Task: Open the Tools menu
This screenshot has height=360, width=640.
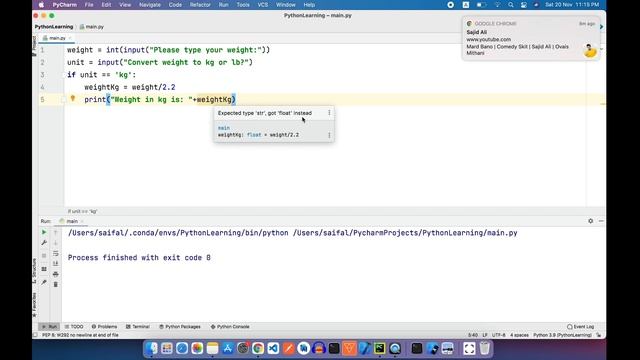Action: click(243, 5)
